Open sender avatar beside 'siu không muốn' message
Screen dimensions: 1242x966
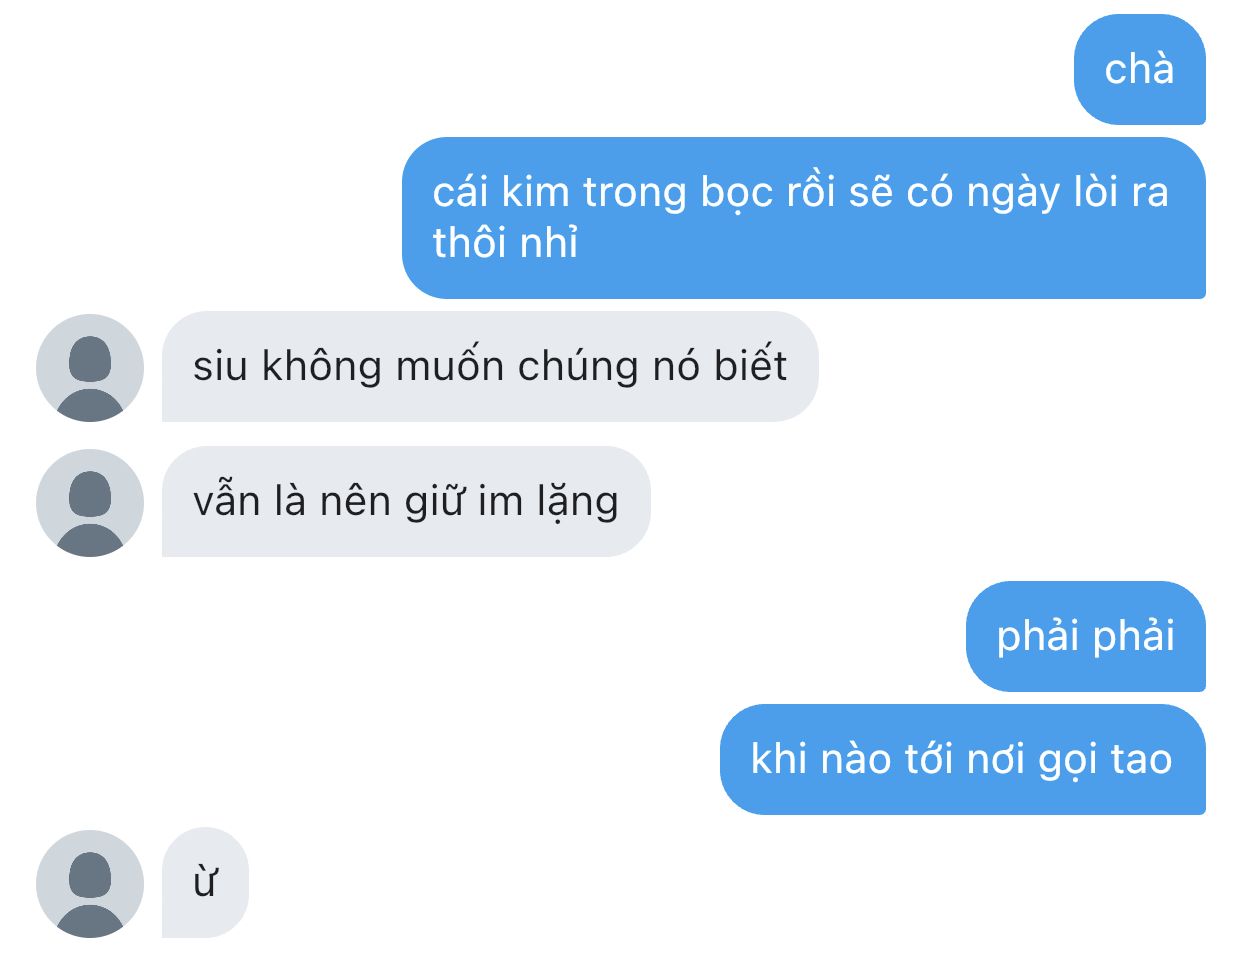[90, 367]
